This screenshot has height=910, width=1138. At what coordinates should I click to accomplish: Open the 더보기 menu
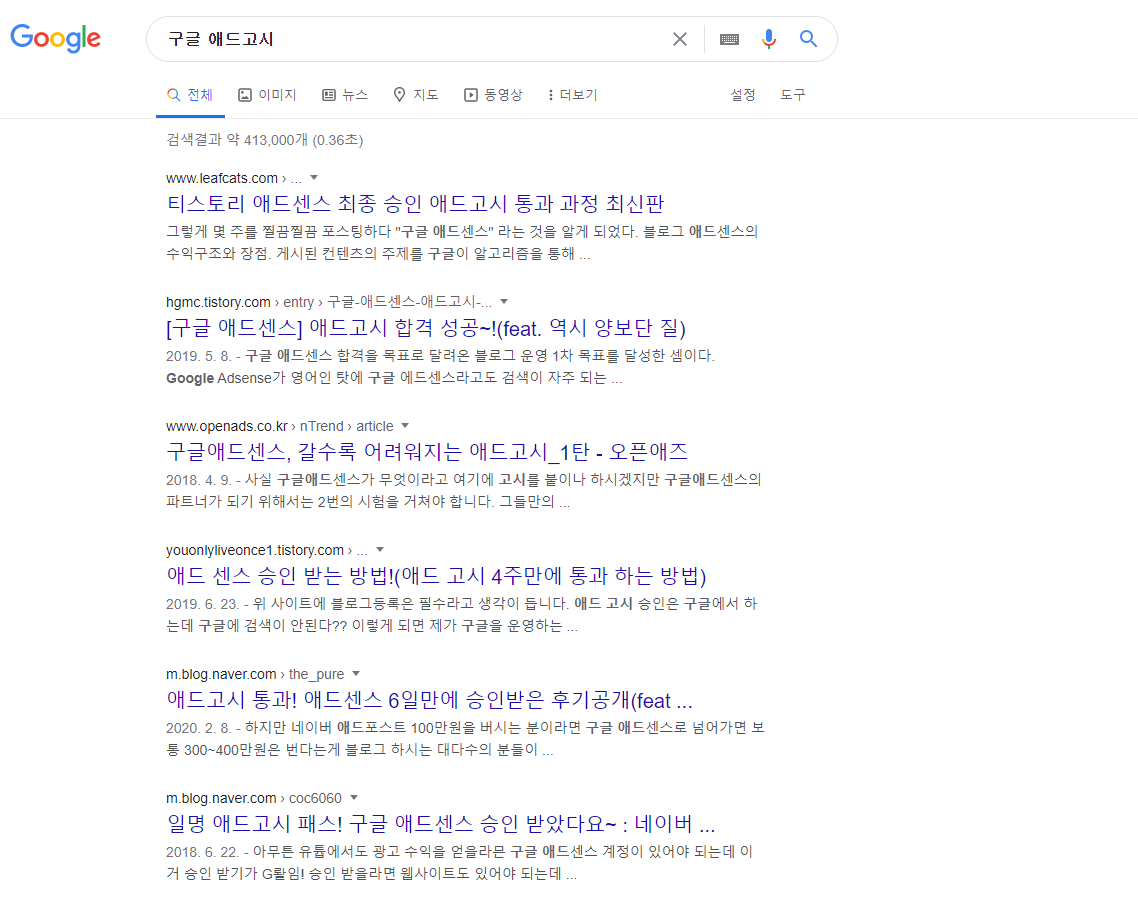[x=573, y=95]
